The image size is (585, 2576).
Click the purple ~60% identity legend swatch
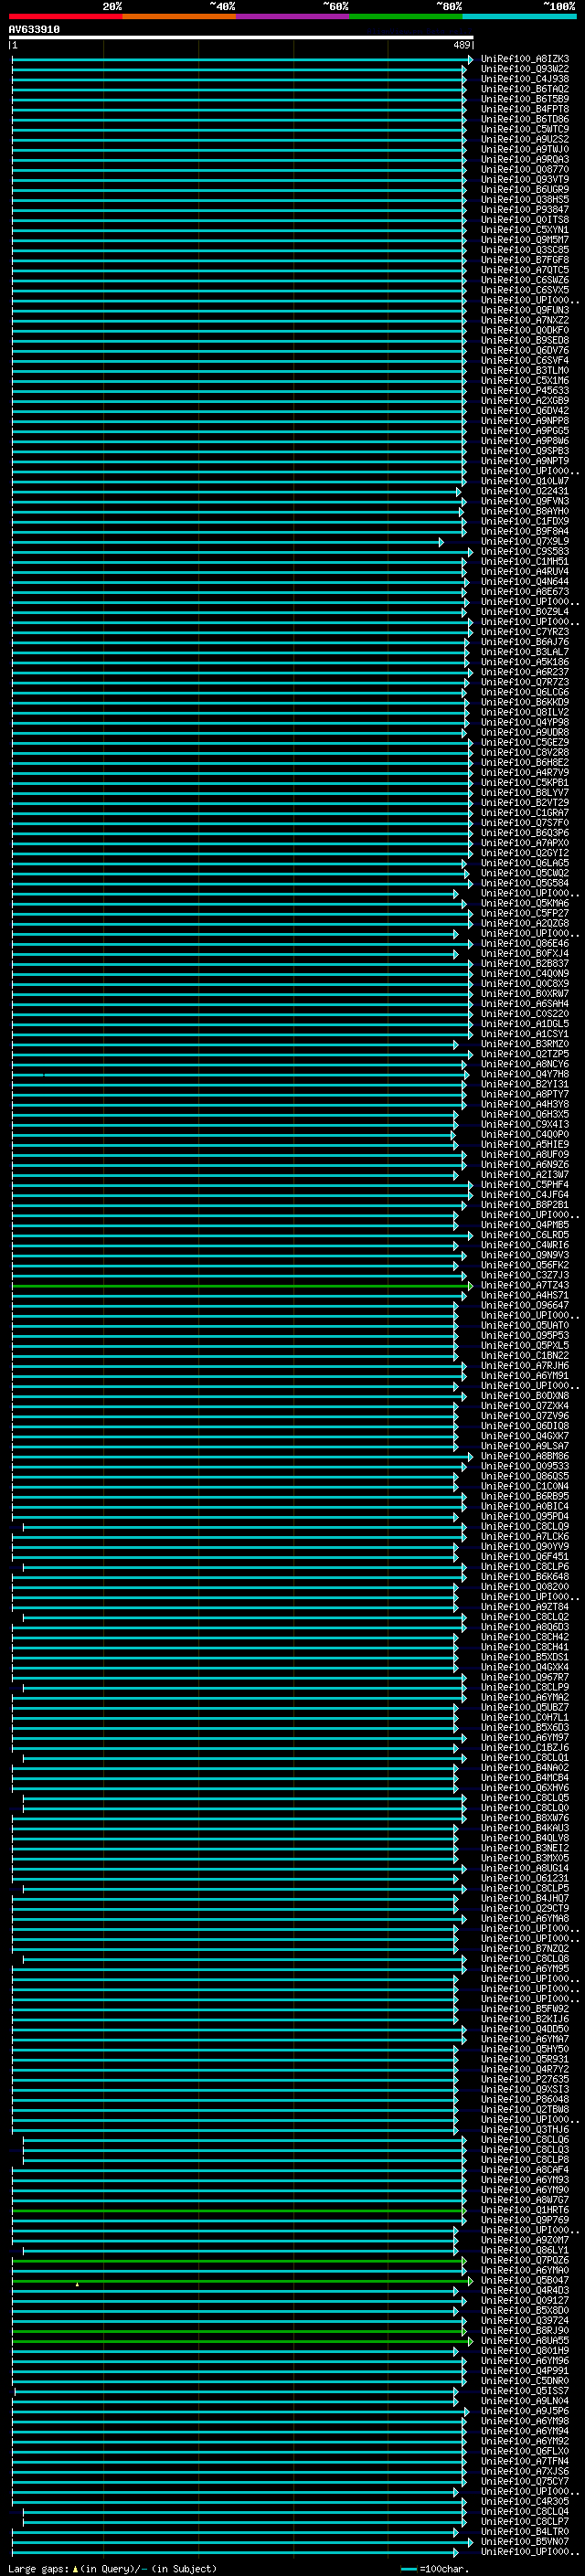tap(293, 16)
